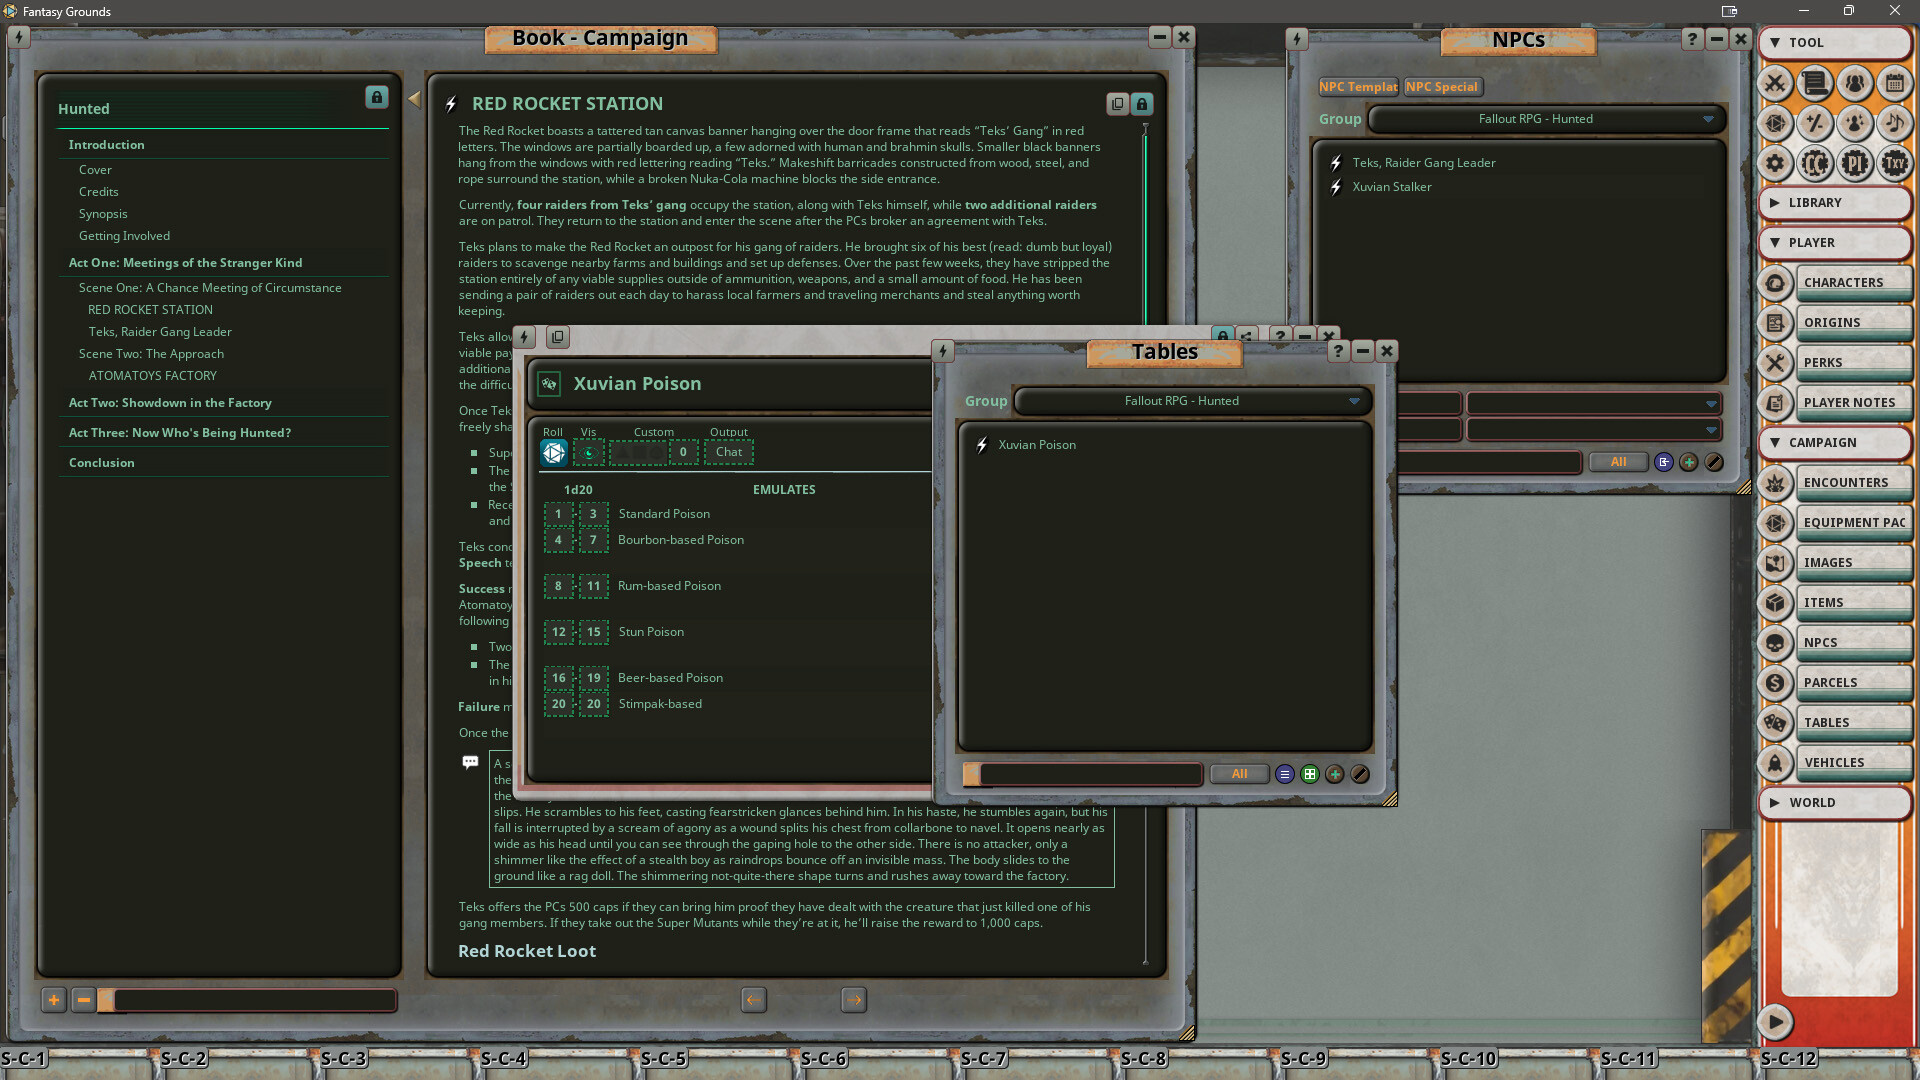This screenshot has height=1080, width=1920.
Task: Toggle visibility eye in the Xuvian Poison window
Action: tap(590, 452)
